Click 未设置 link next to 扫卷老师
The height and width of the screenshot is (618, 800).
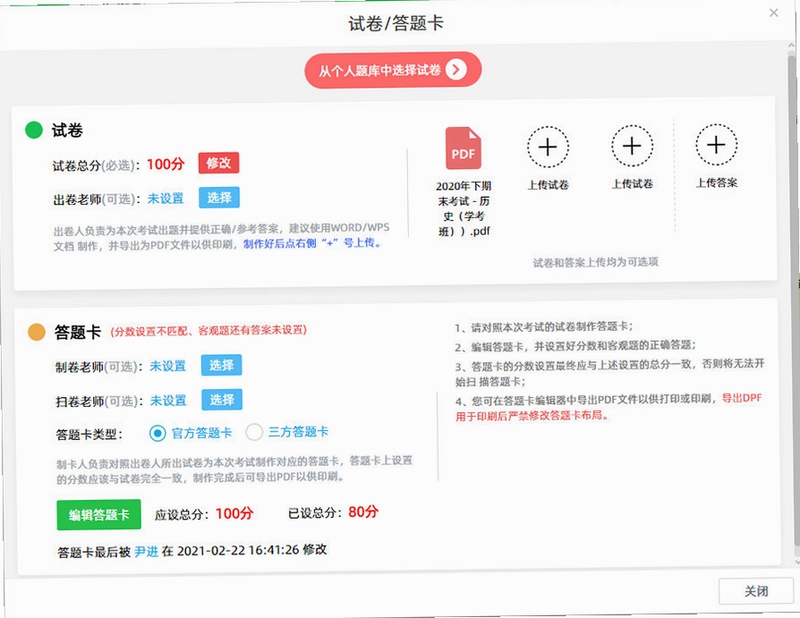[168, 401]
